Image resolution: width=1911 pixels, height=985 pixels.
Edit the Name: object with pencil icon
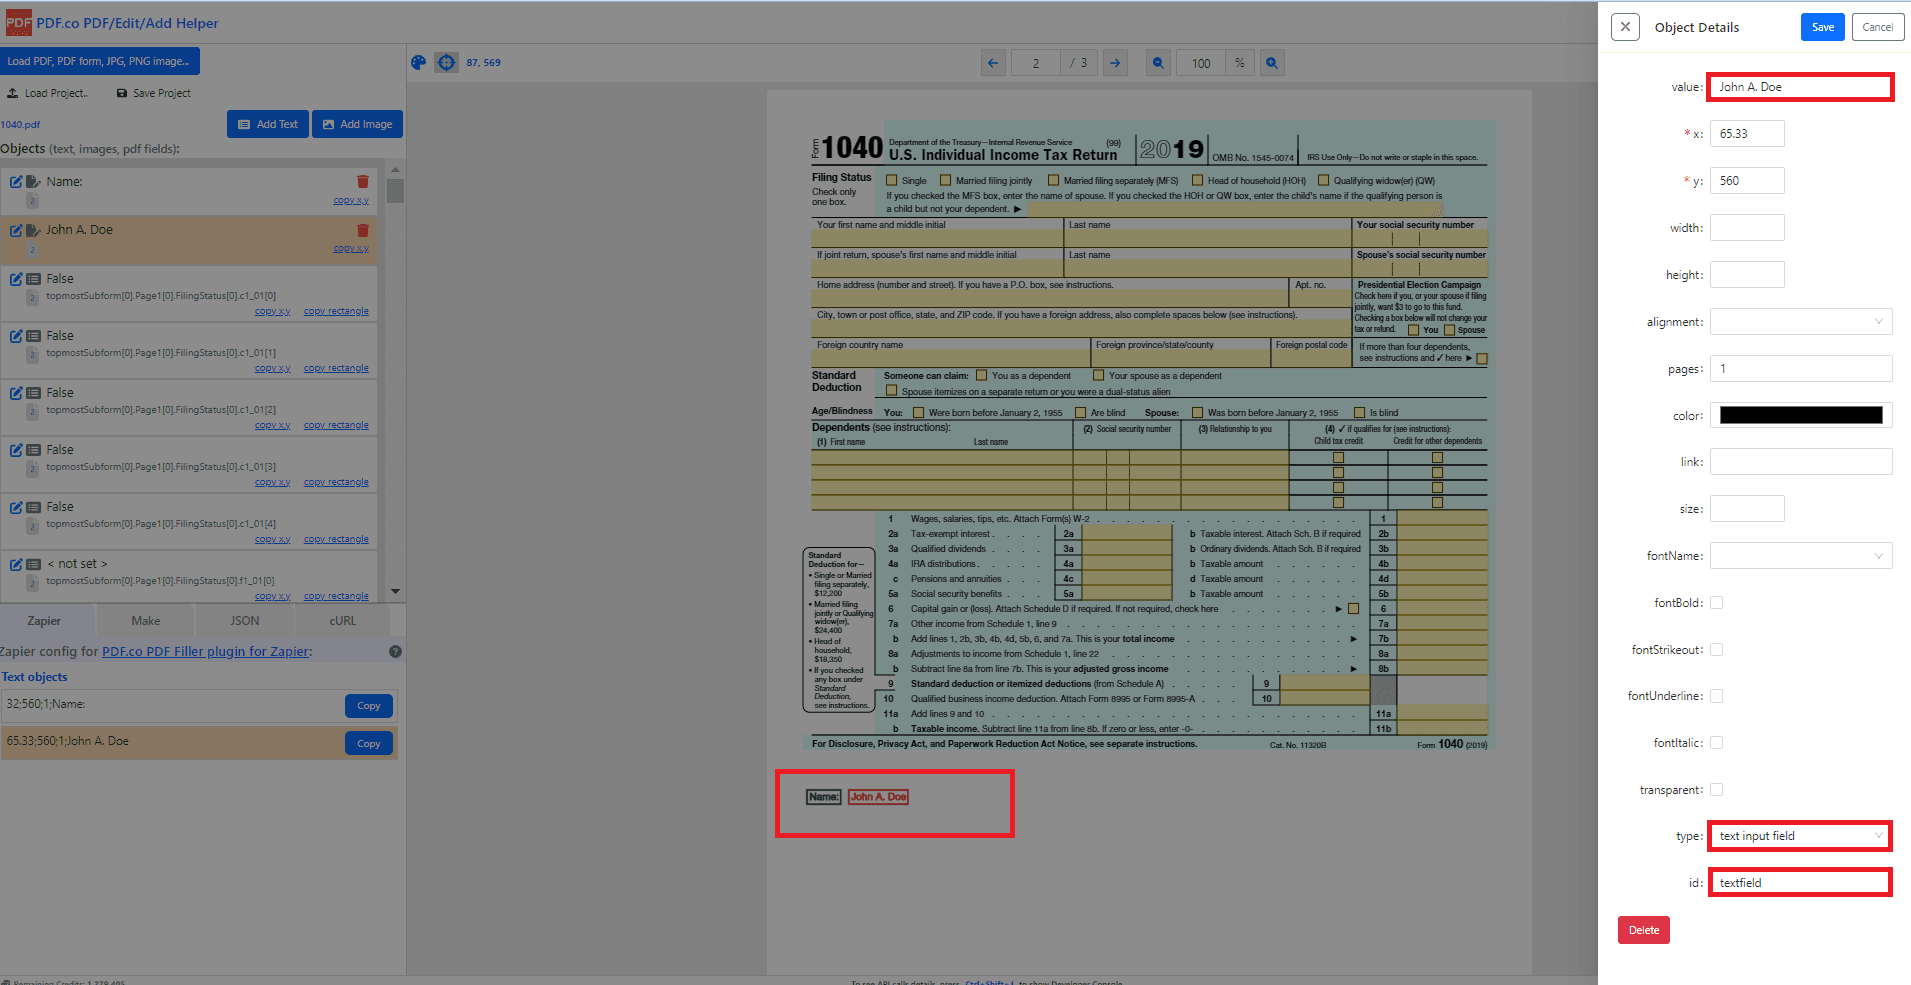16,182
